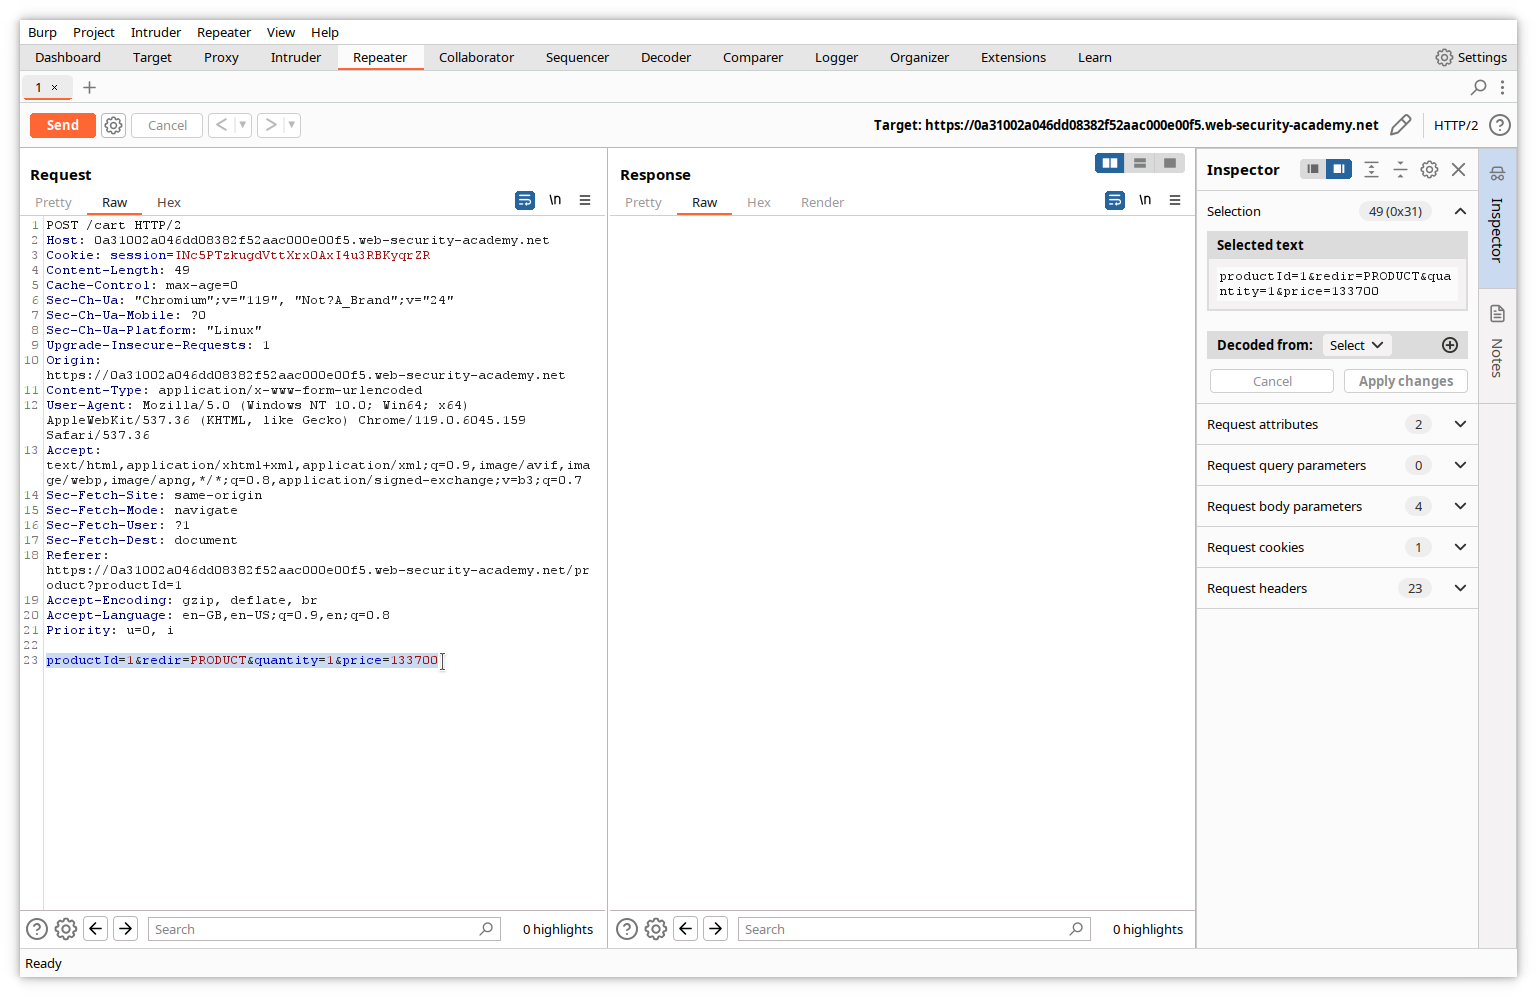Expand the Request headers section
1537x997 pixels.
[x=1459, y=589]
